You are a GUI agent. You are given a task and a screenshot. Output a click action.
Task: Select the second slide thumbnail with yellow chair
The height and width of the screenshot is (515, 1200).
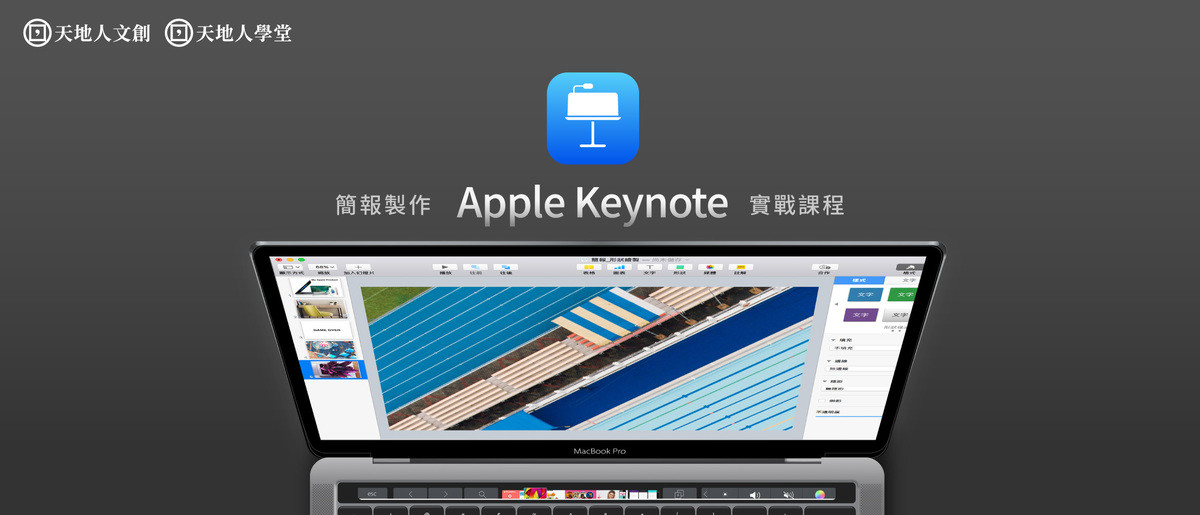point(322,309)
